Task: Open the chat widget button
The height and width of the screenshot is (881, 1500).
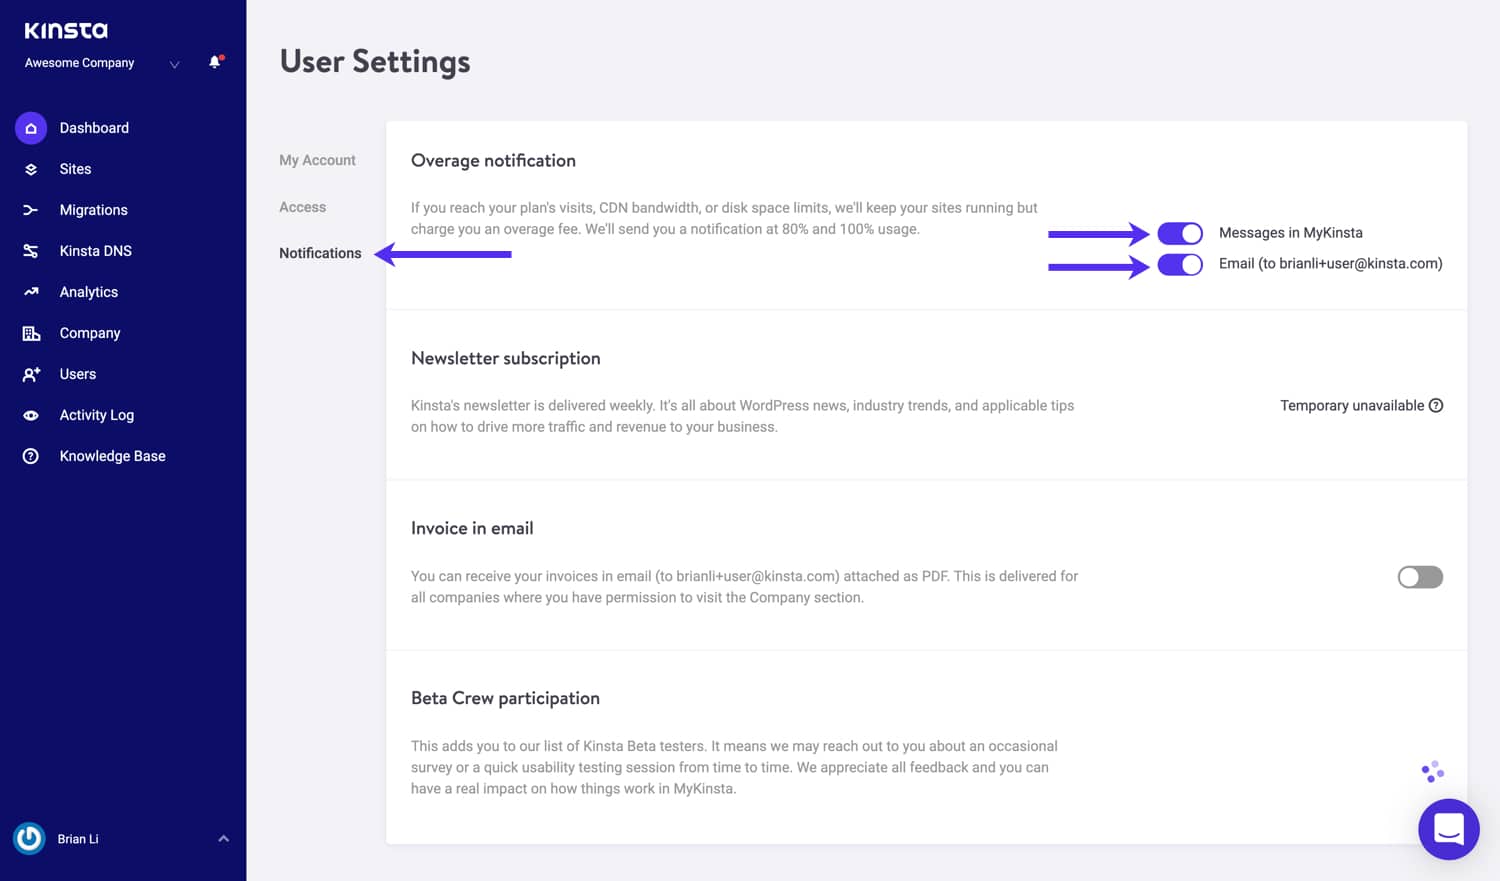Action: [x=1448, y=829]
